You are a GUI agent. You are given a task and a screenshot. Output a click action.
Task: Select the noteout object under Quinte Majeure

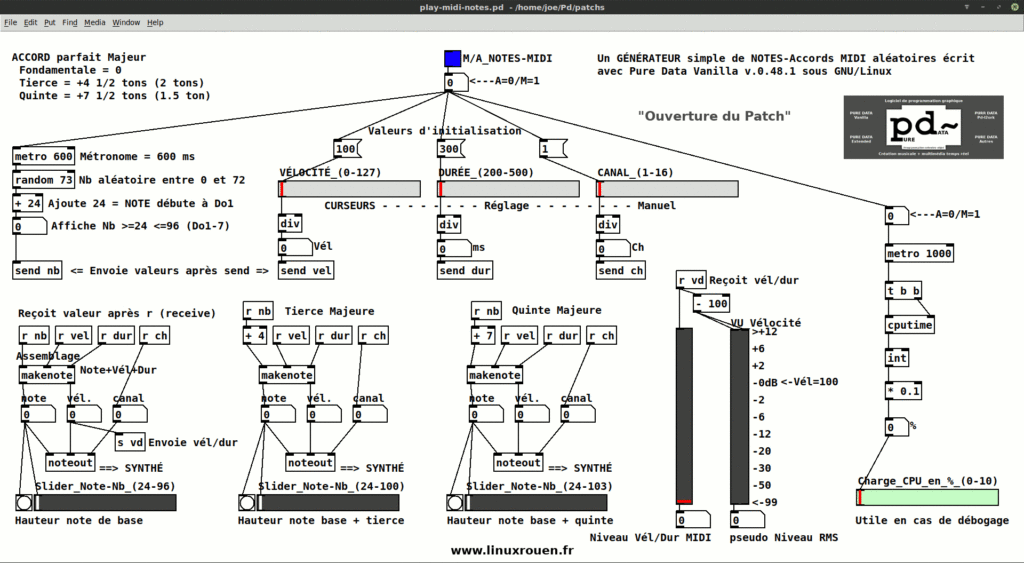[x=518, y=462]
